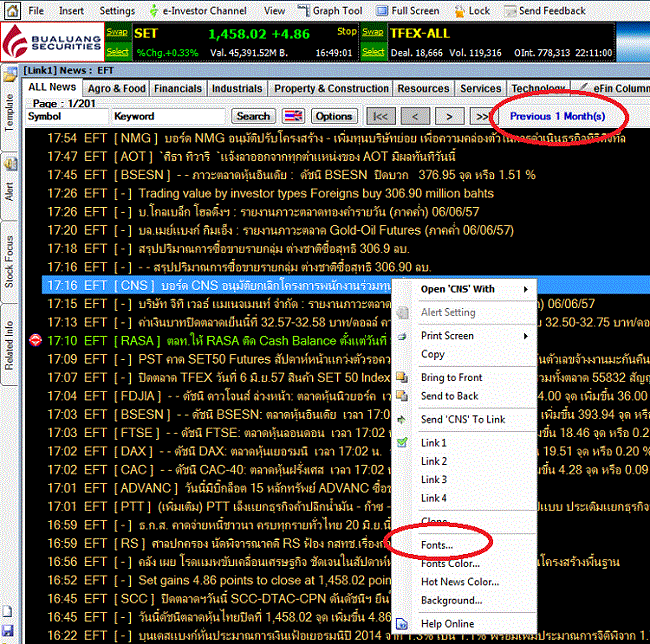The image size is (650, 644).
Task: Click the new document icon at bottom left
Action: point(7,611)
